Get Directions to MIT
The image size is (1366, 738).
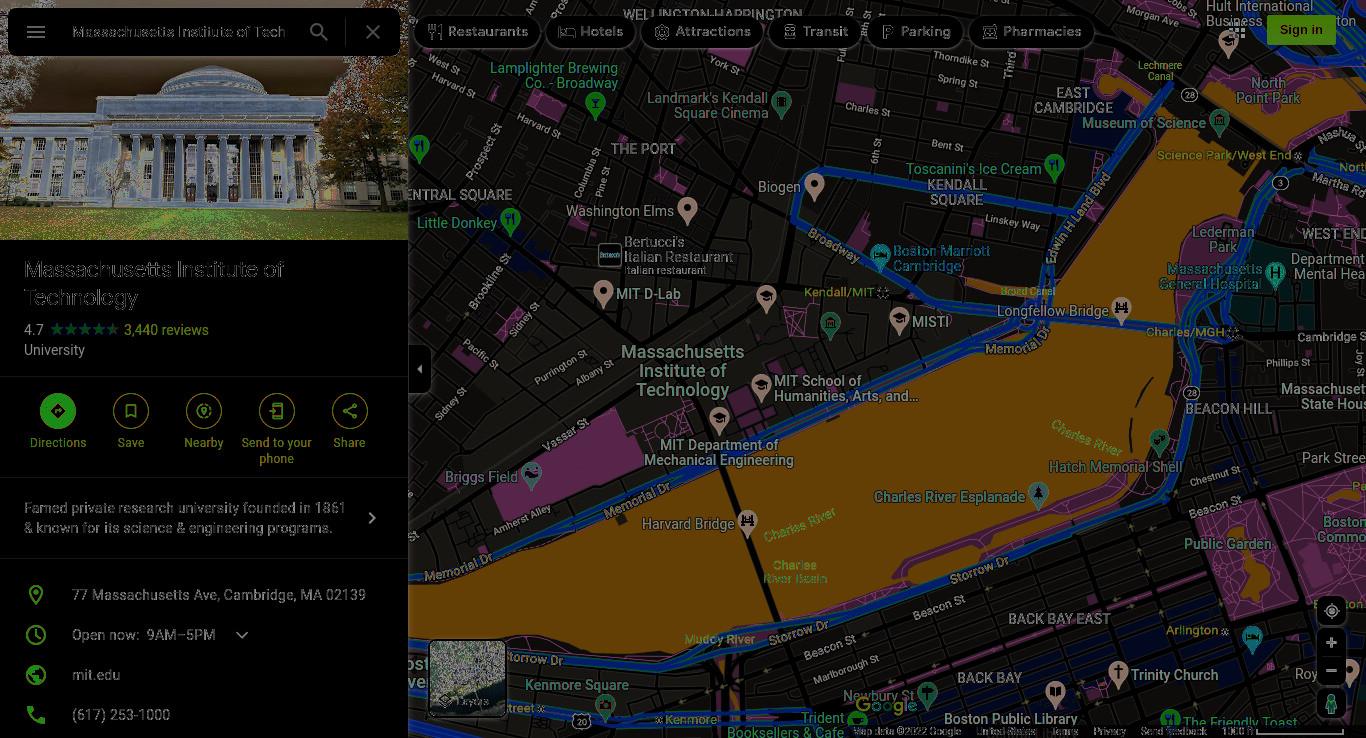coord(58,422)
